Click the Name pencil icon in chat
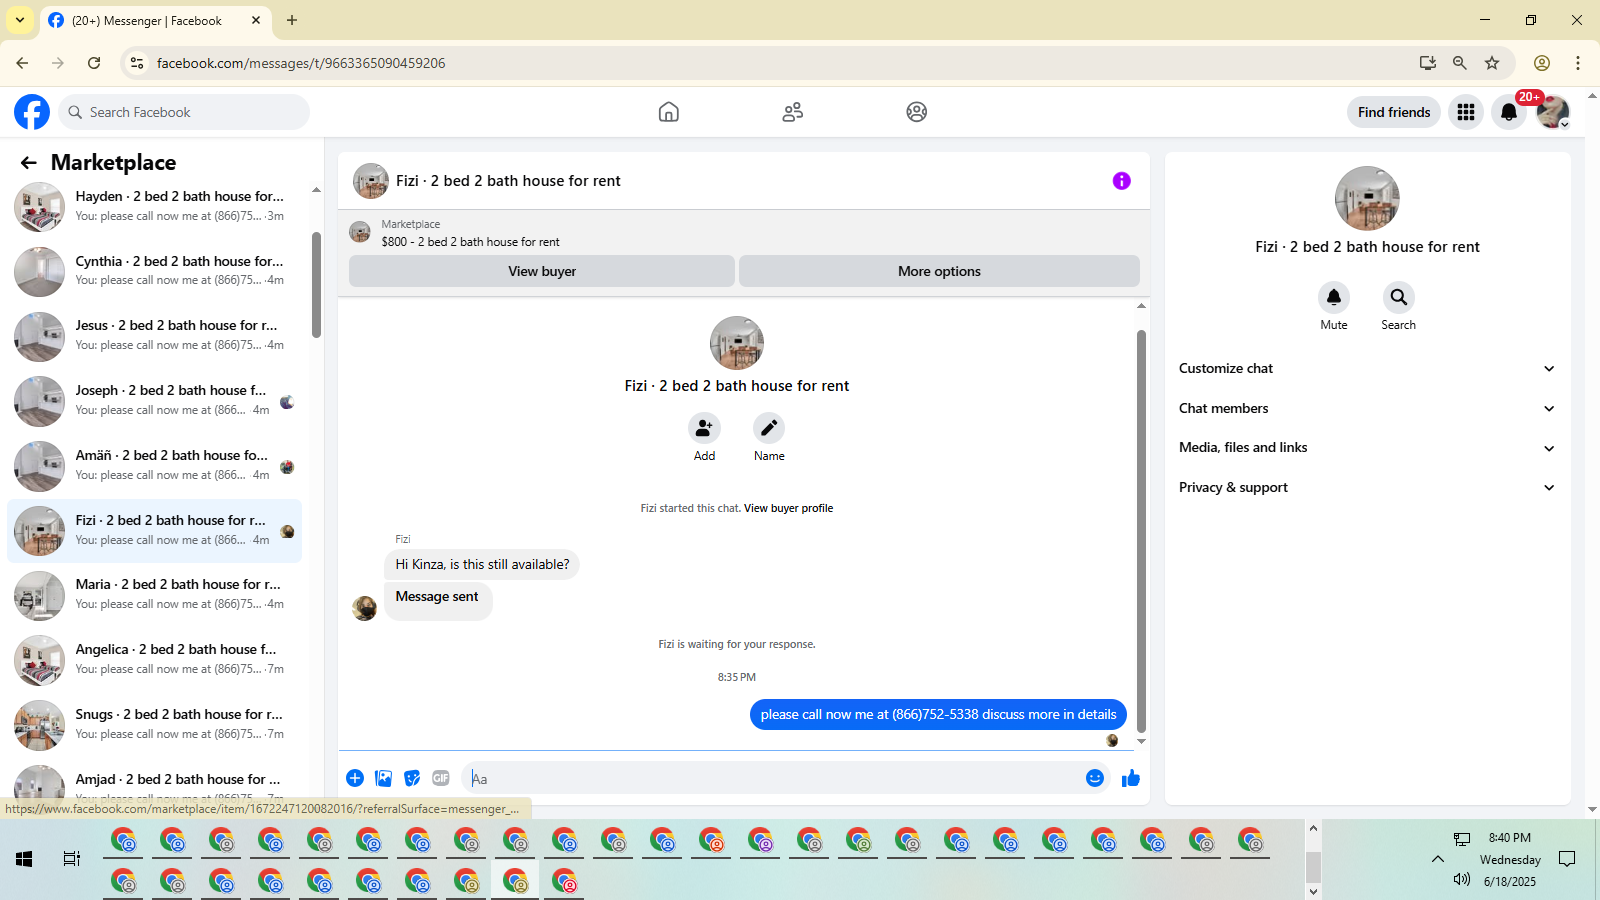The width and height of the screenshot is (1600, 900). click(769, 428)
